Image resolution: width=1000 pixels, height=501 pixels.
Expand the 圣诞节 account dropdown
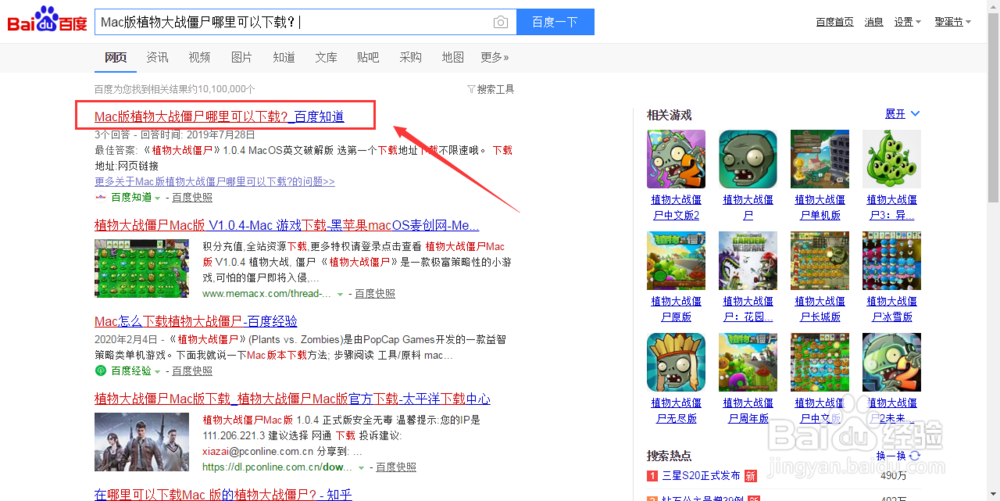[x=953, y=22]
